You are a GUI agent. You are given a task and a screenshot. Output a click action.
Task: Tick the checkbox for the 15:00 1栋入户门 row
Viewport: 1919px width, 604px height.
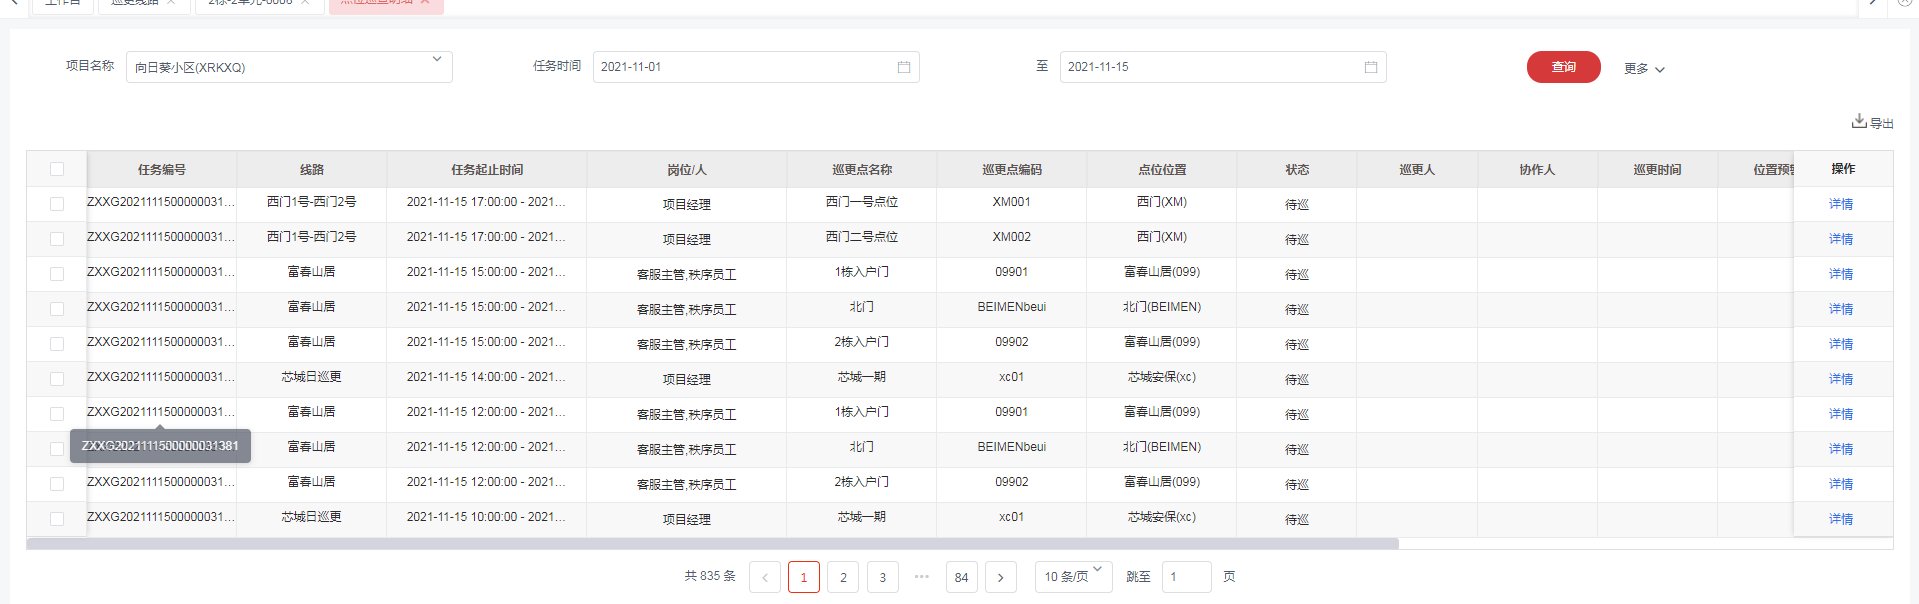pyautogui.click(x=57, y=274)
